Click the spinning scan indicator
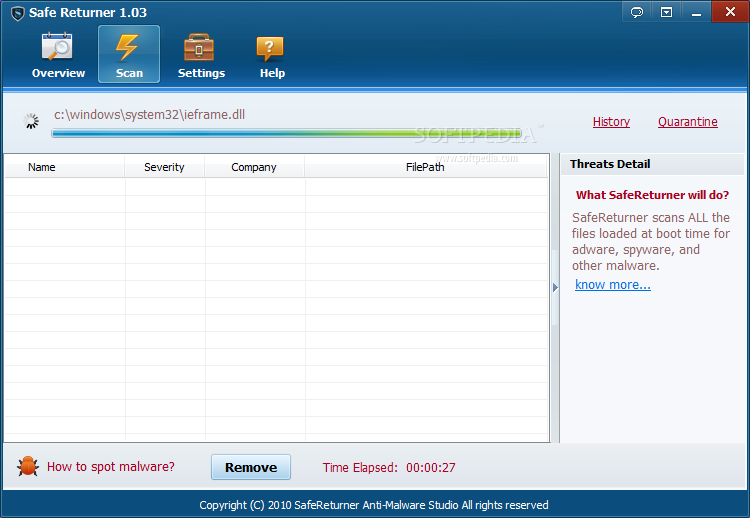The width and height of the screenshot is (750, 518). pos(31,121)
